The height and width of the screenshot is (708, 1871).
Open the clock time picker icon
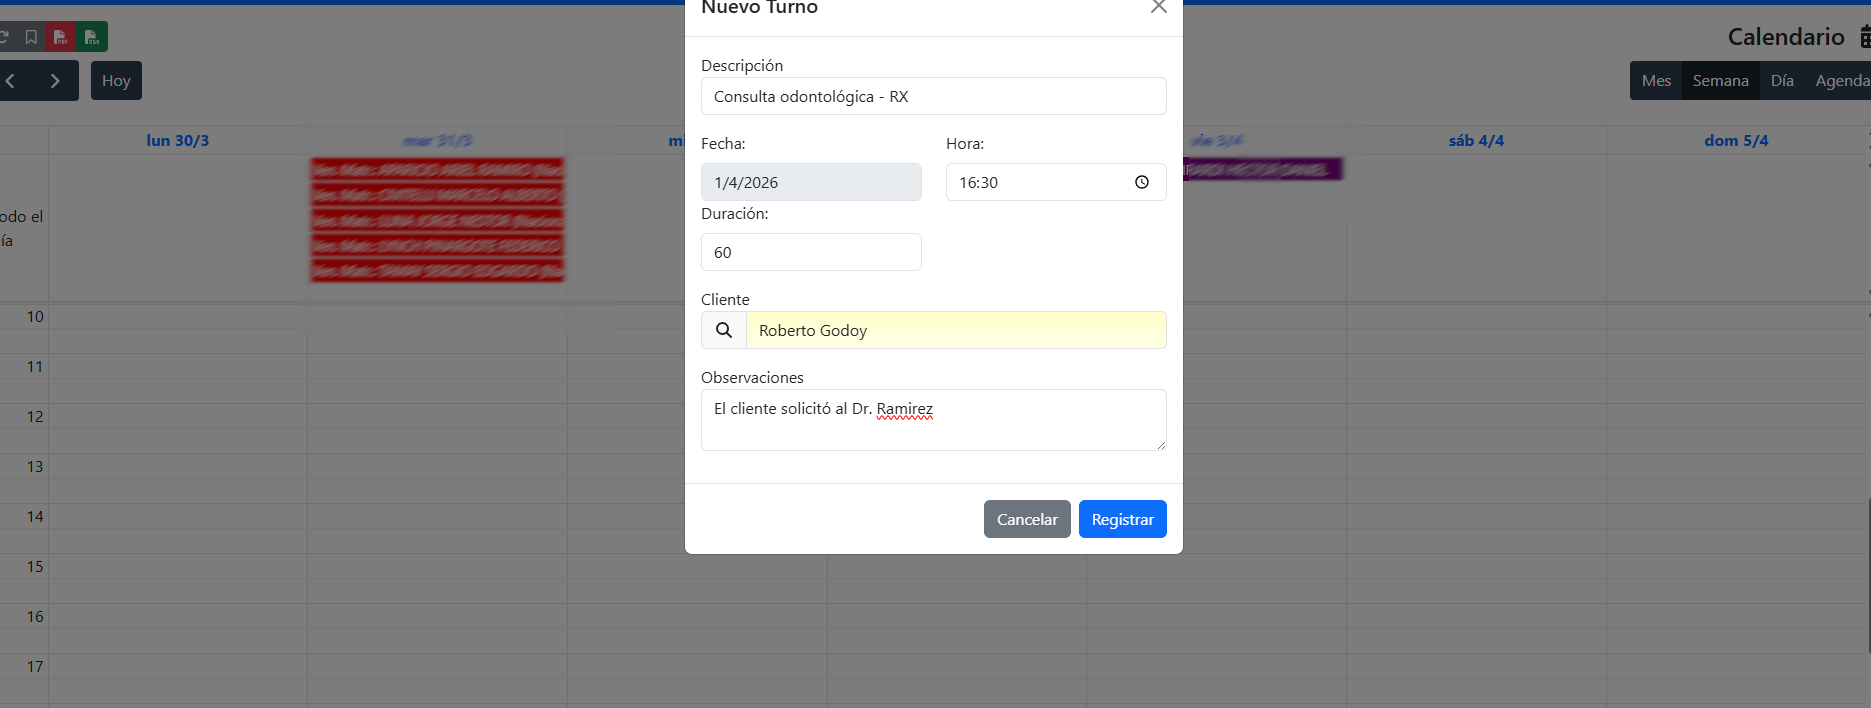[x=1141, y=182]
